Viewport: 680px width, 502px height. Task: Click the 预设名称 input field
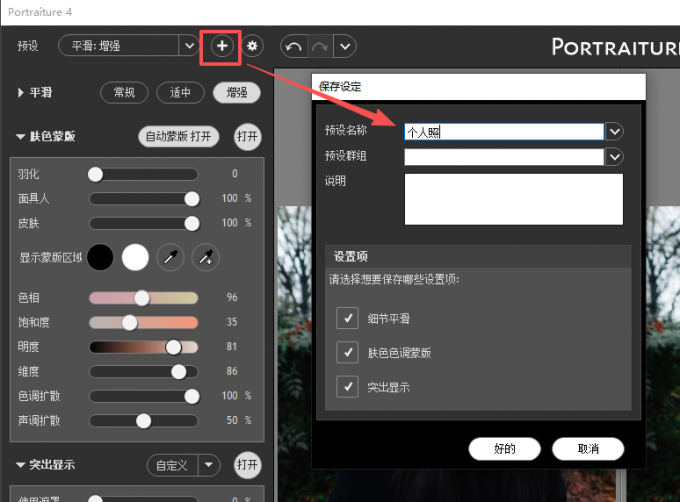tap(504, 132)
